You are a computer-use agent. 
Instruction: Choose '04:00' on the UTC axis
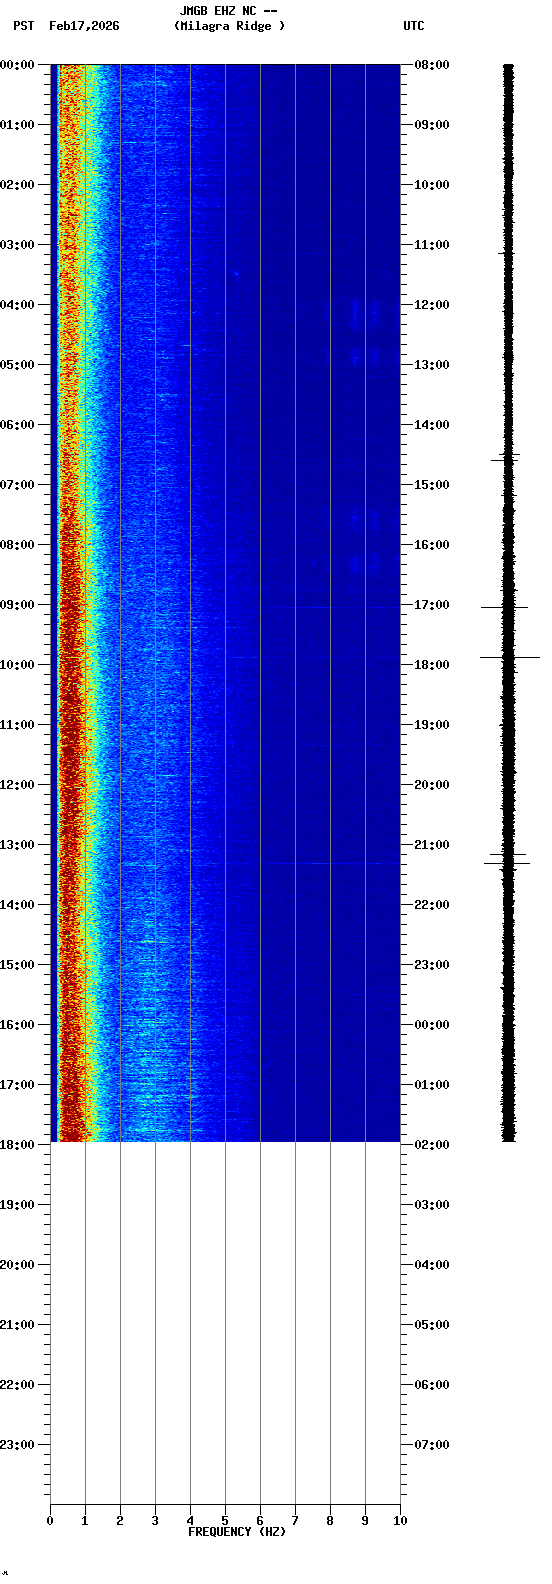coord(432,1265)
